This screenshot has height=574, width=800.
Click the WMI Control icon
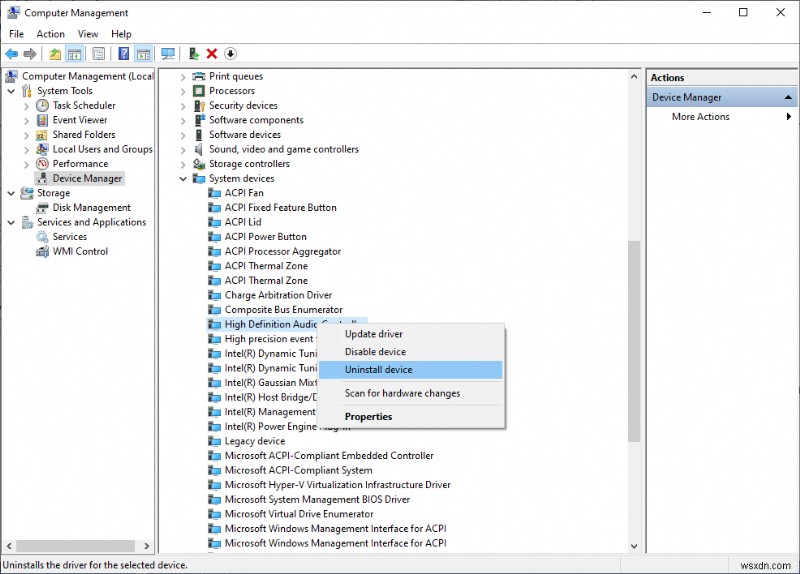coord(42,252)
